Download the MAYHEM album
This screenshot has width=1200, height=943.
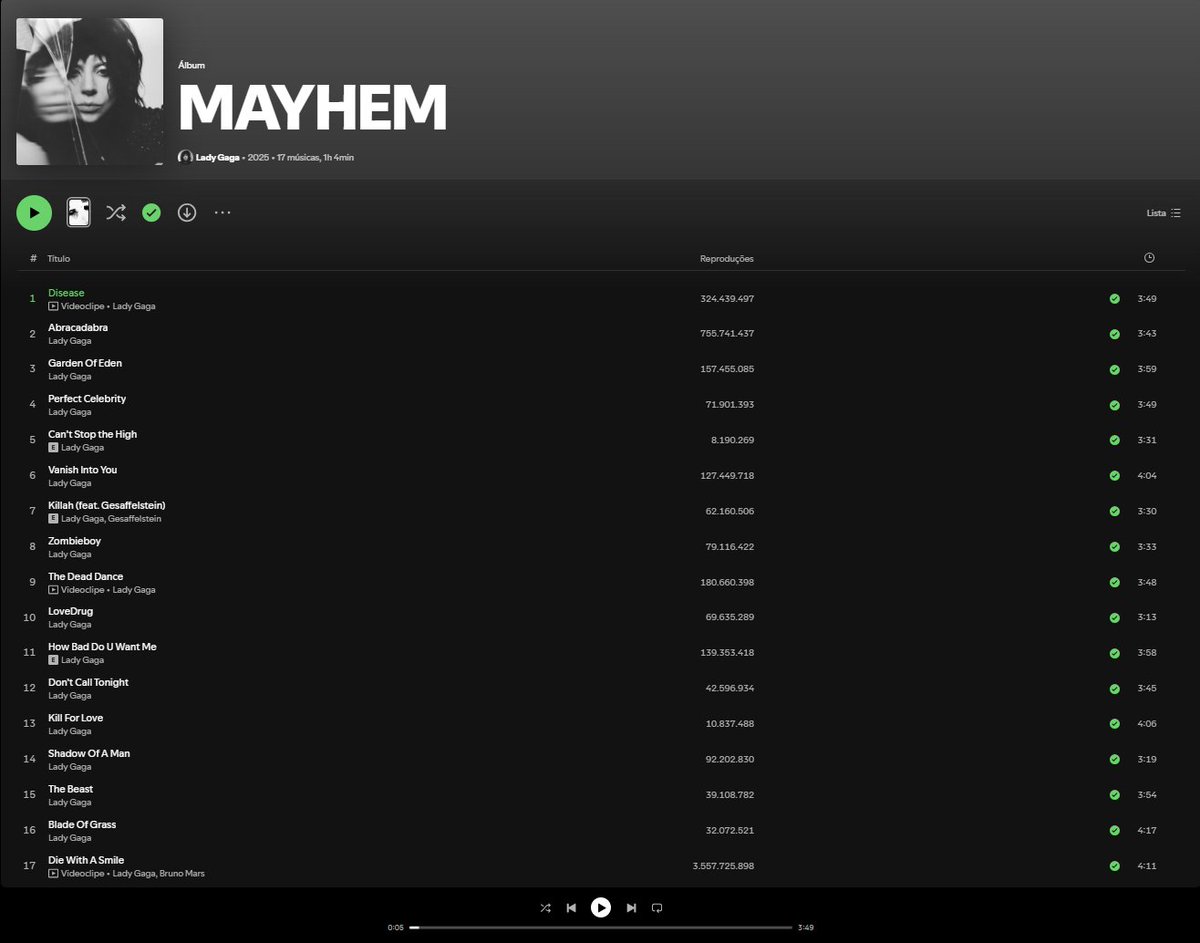[x=187, y=212]
